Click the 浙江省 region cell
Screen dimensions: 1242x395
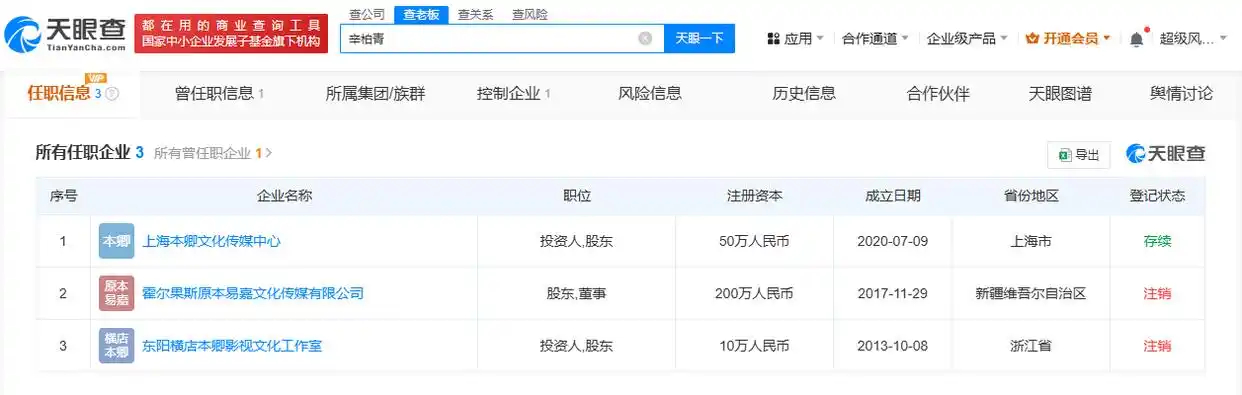[1031, 346]
